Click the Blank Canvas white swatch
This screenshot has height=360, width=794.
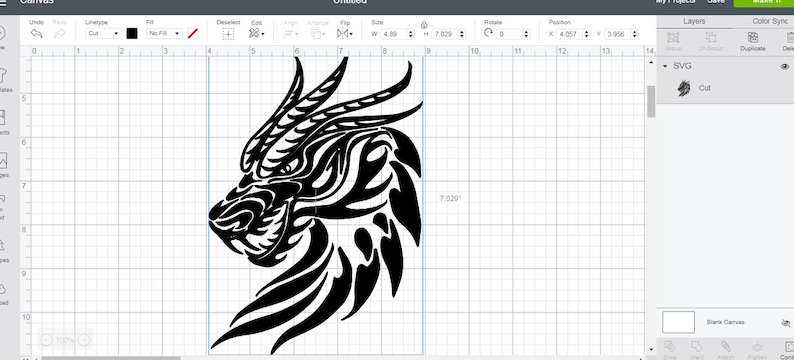tap(678, 322)
